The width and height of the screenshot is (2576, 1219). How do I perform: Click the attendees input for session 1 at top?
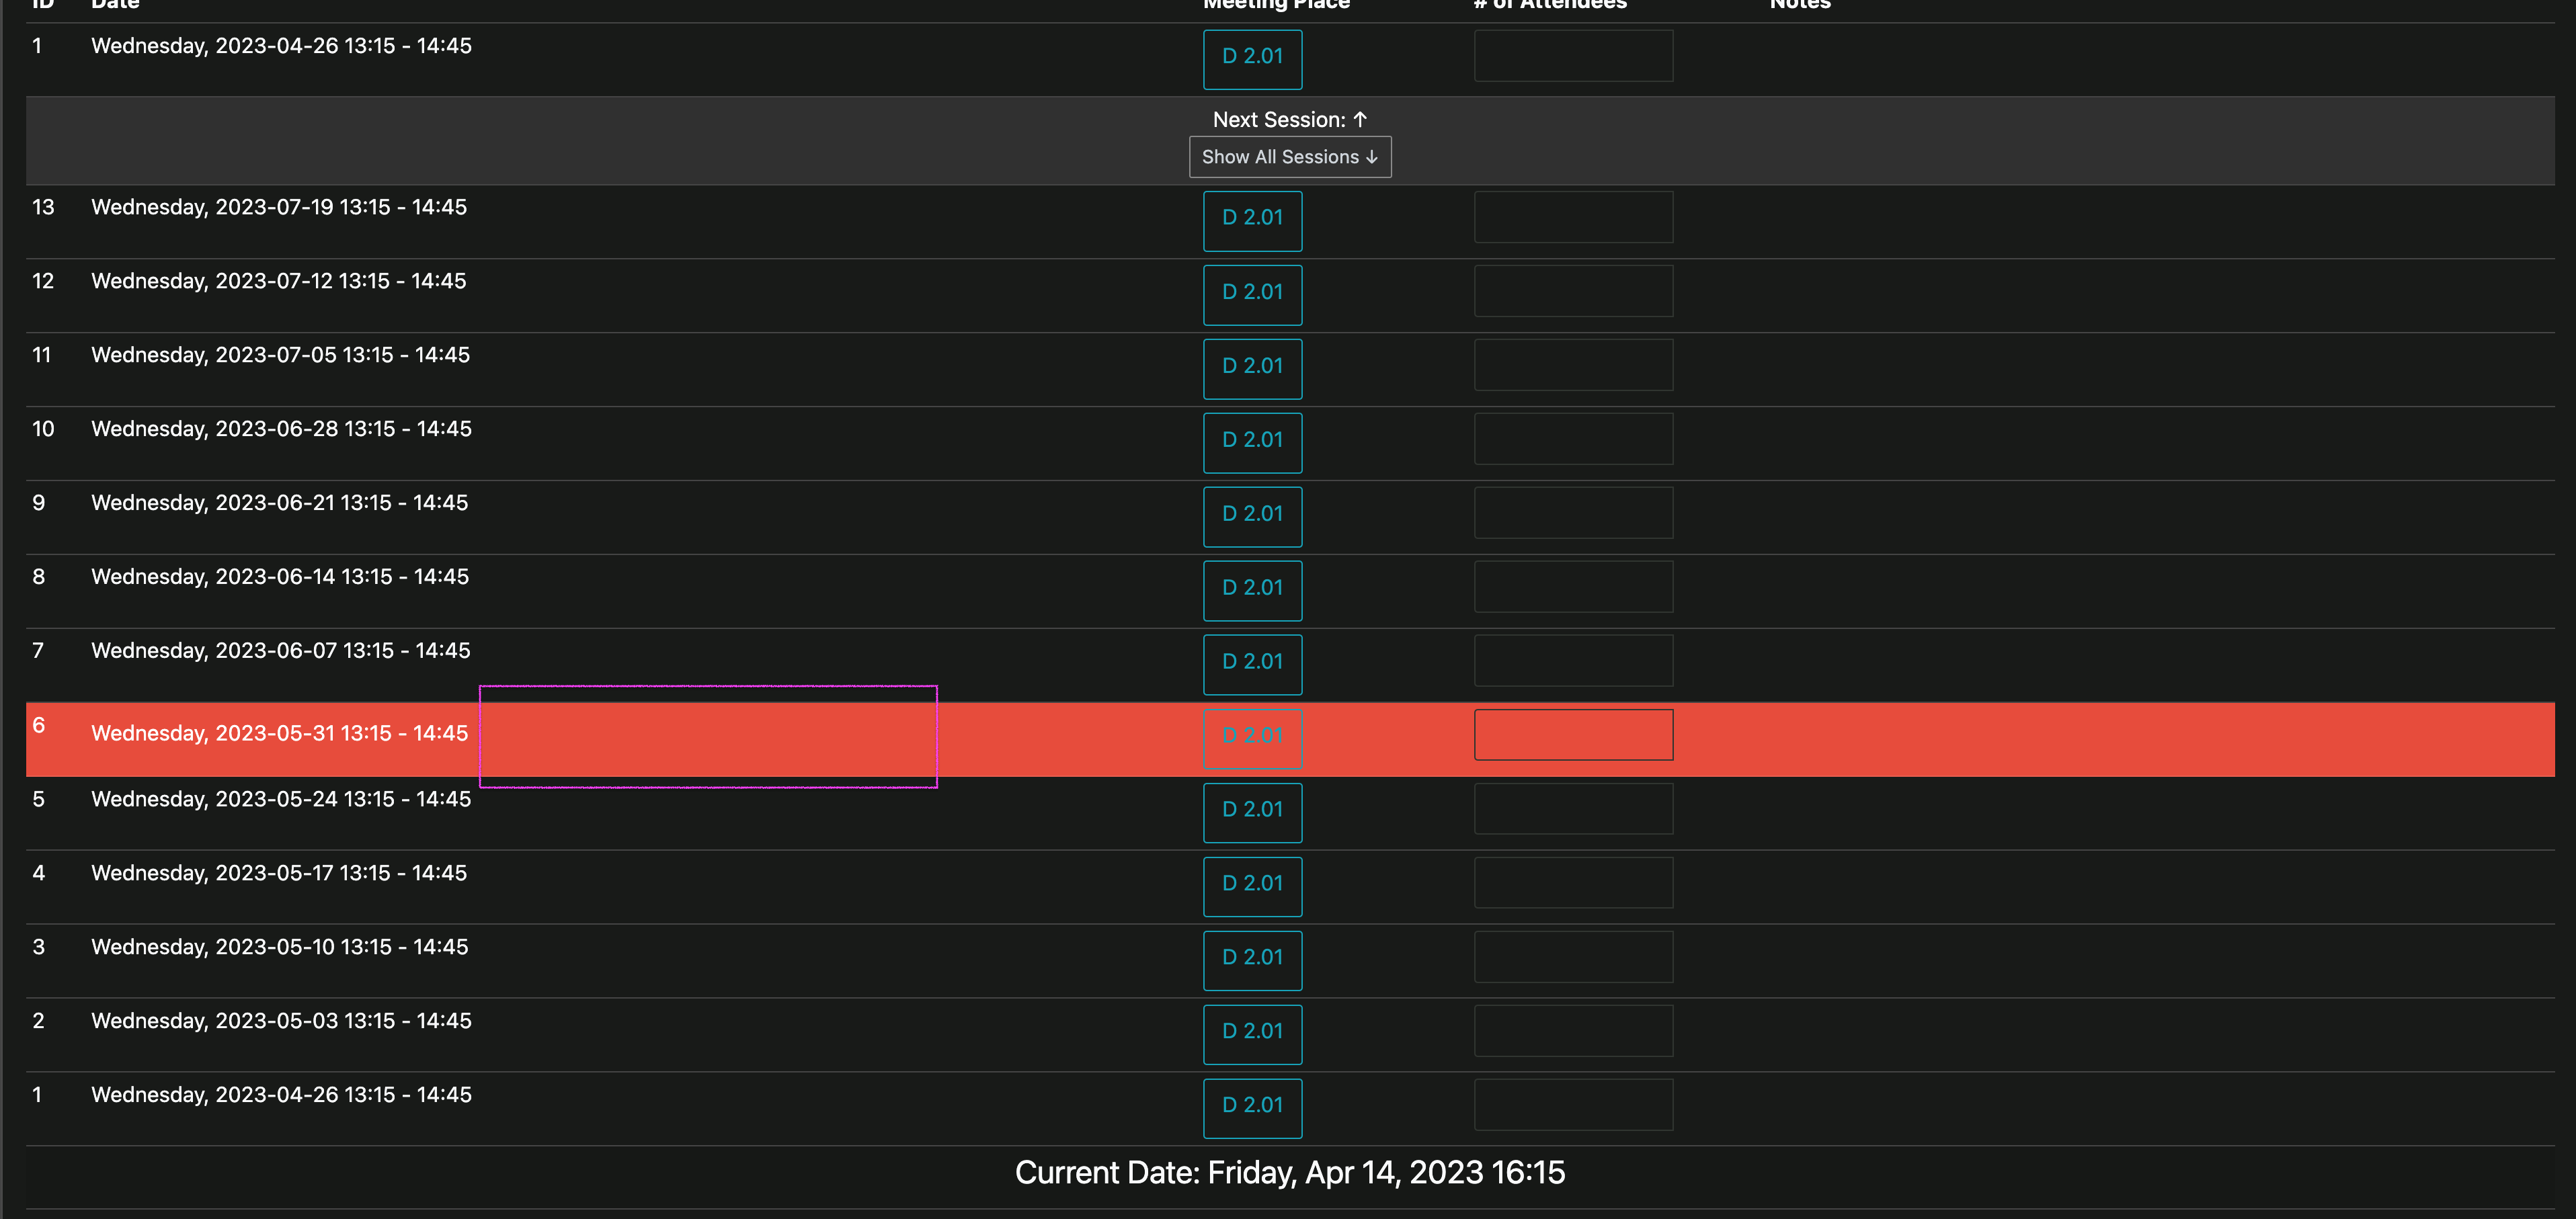(x=1572, y=55)
